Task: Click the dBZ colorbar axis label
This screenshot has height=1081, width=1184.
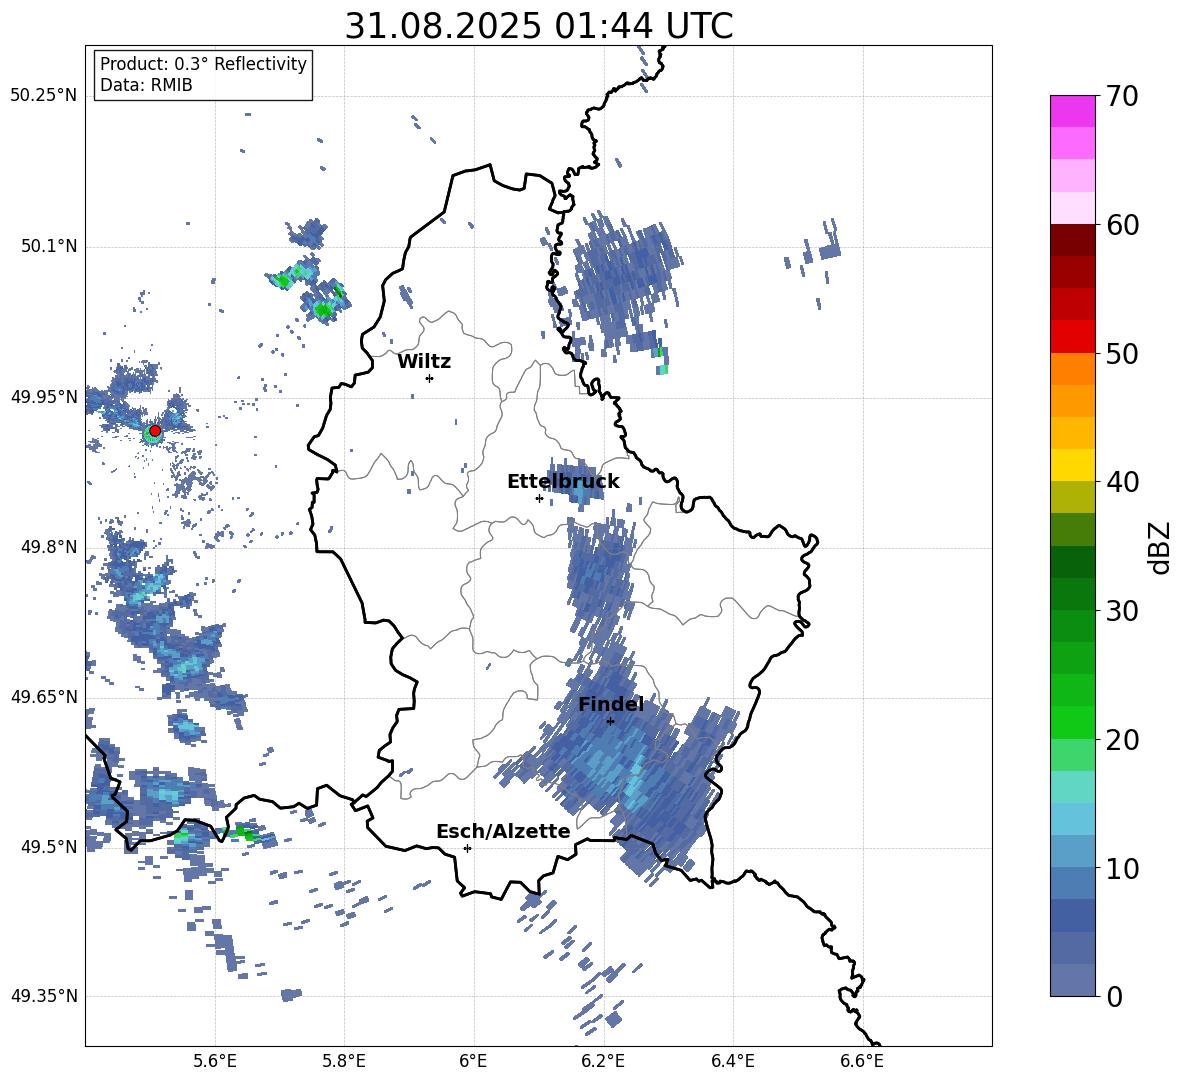Action: (x=1159, y=547)
